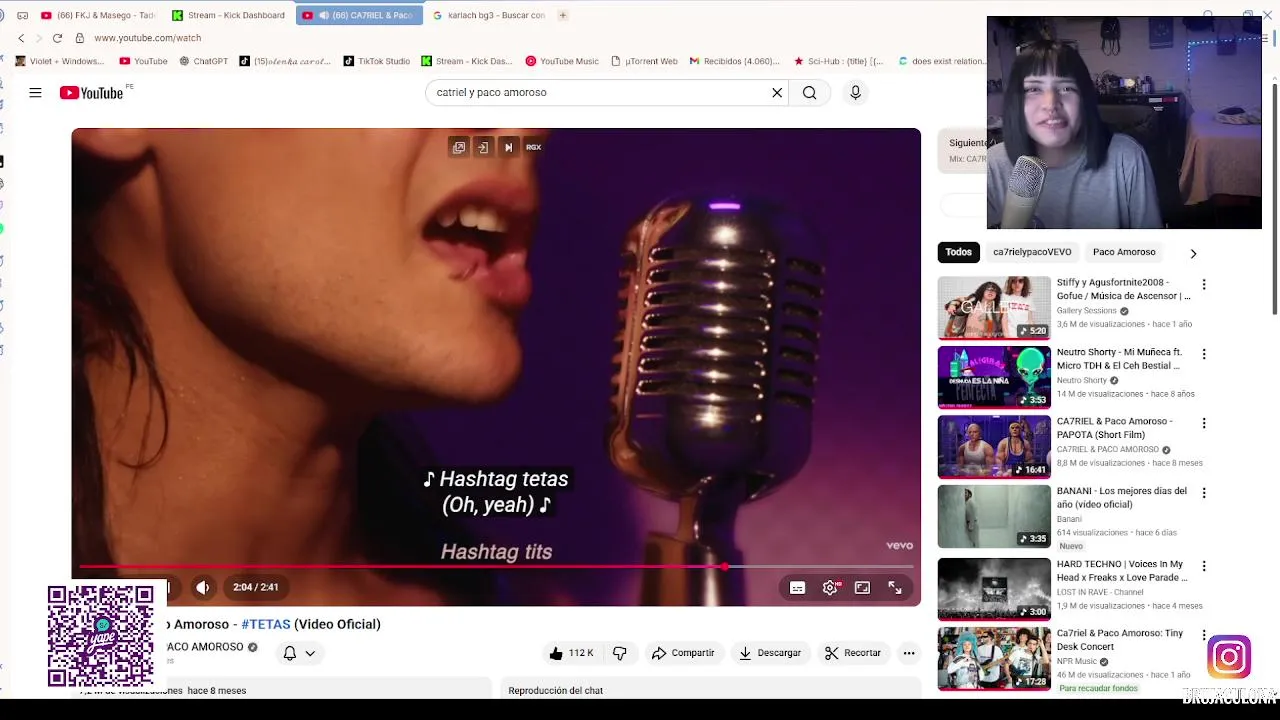Download the video via Descargar
1280x720 pixels.
coord(770,653)
